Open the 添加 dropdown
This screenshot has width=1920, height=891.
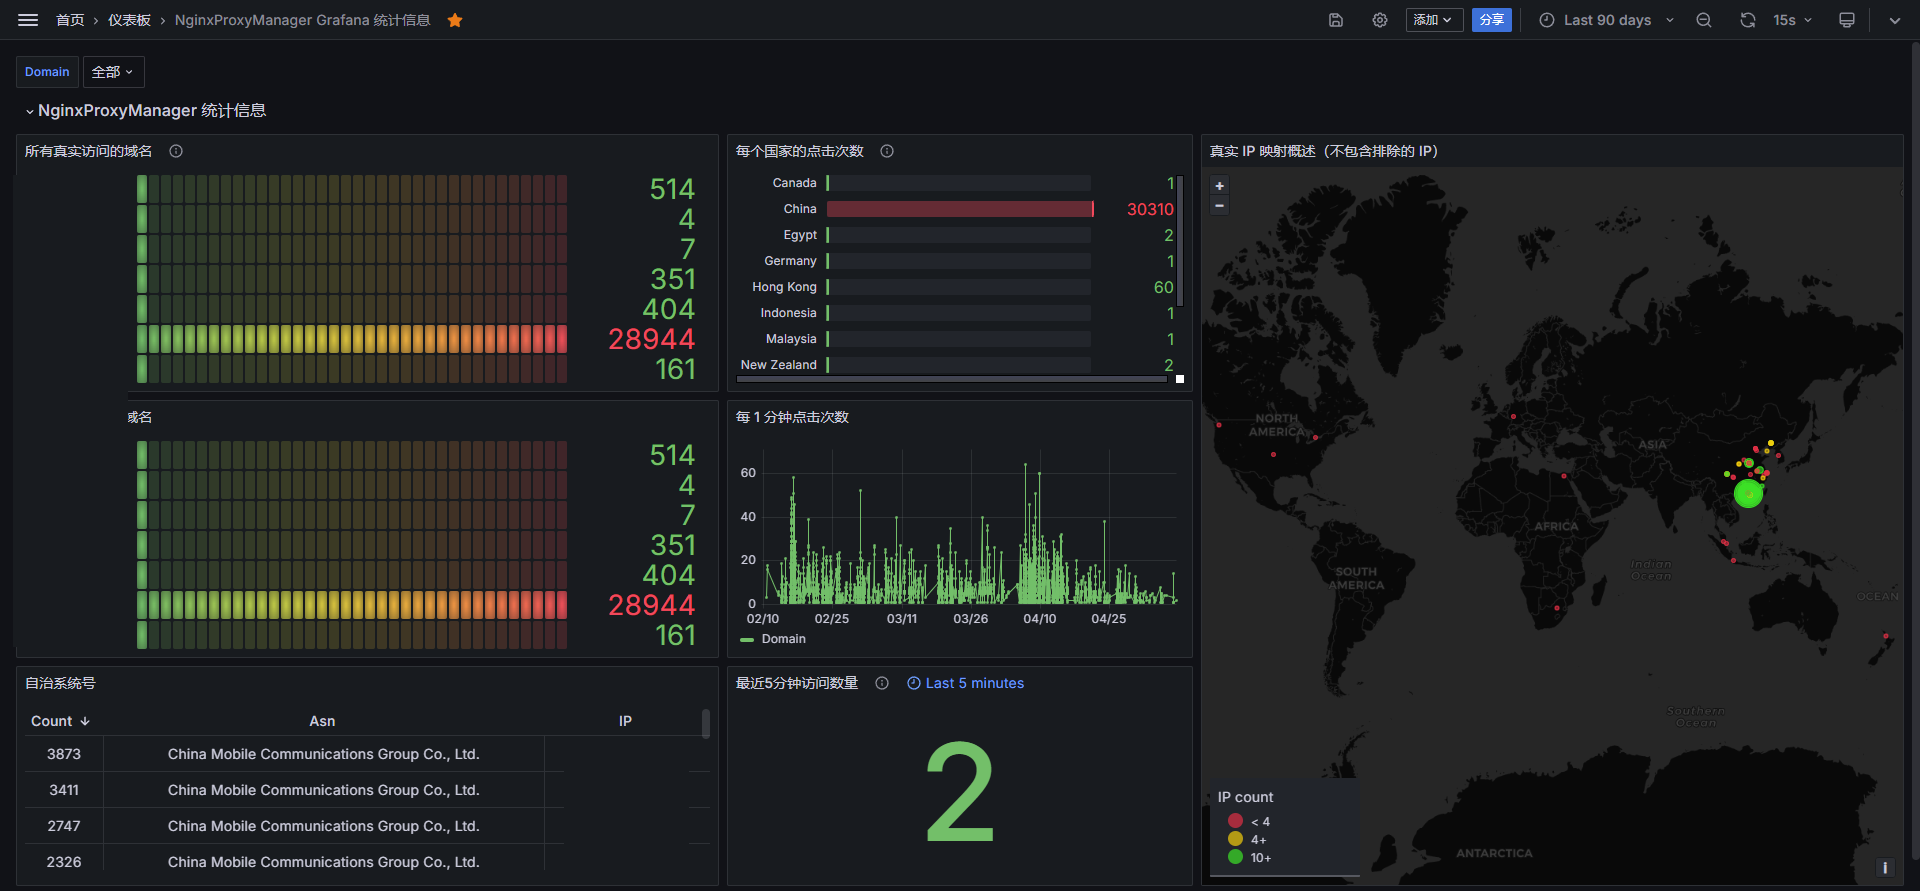(1434, 20)
